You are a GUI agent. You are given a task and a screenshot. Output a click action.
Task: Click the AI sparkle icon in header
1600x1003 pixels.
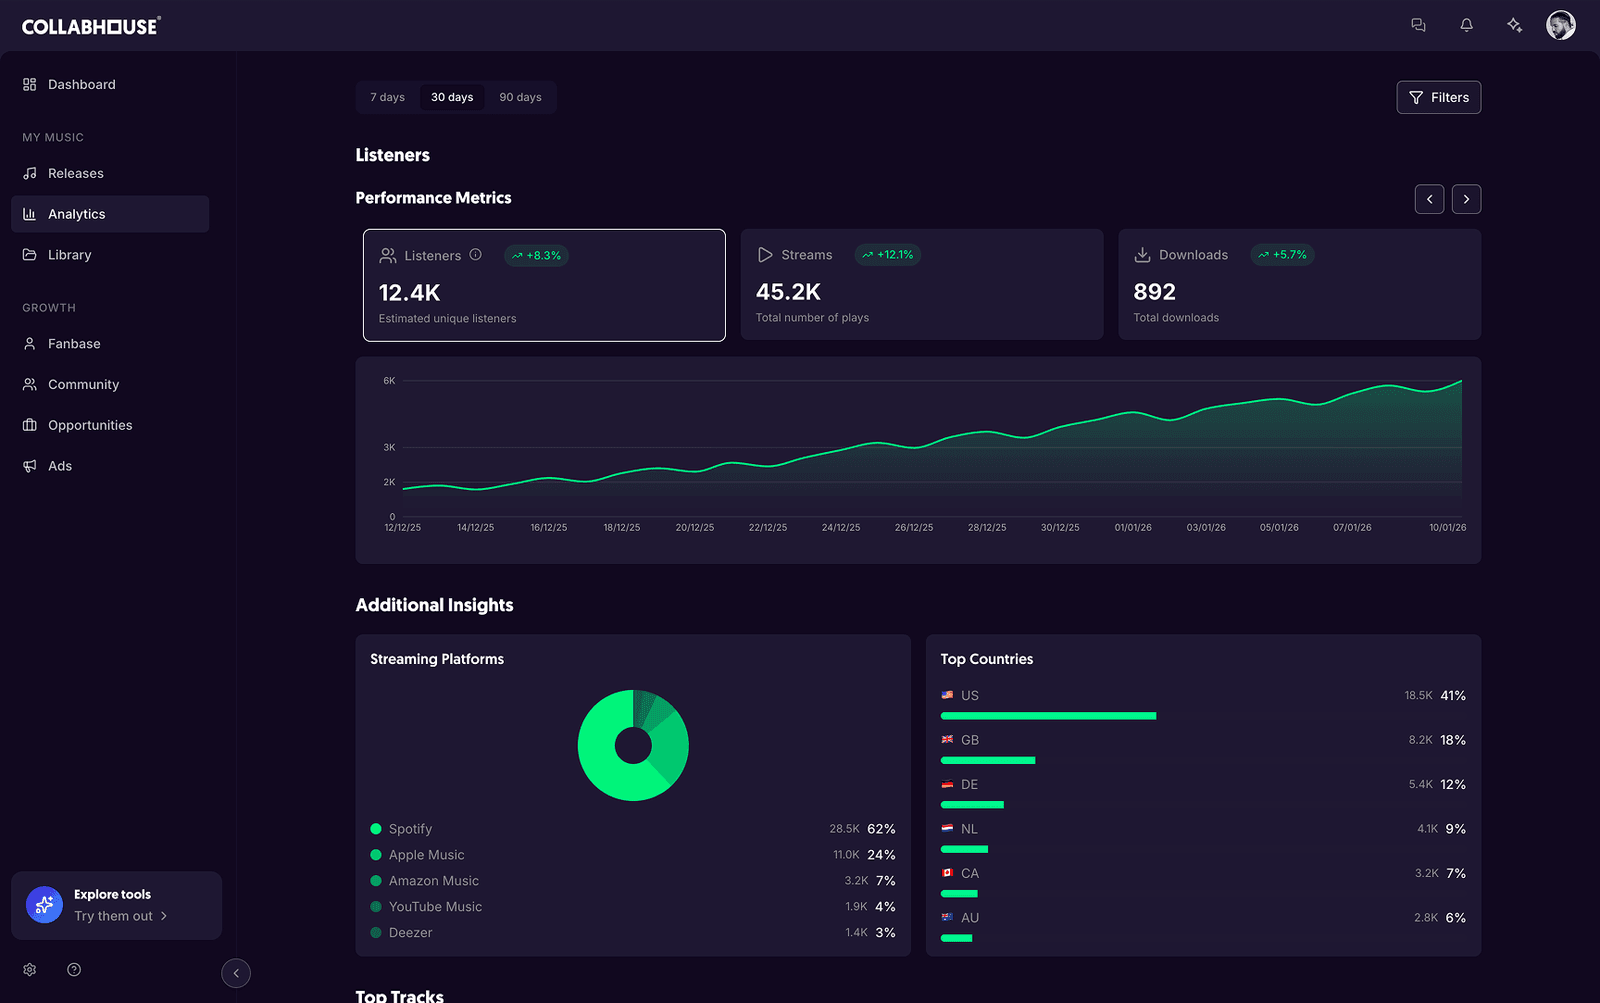pos(1514,25)
